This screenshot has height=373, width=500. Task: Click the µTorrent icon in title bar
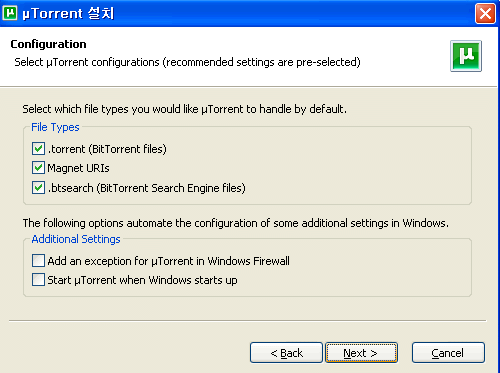pos(10,13)
